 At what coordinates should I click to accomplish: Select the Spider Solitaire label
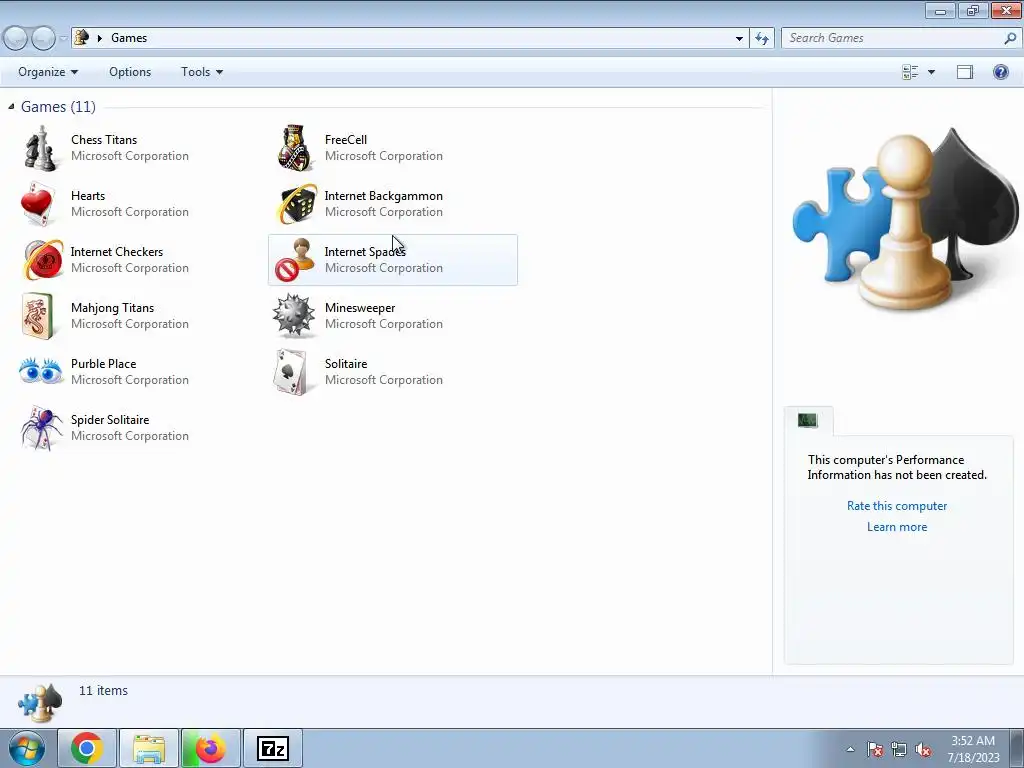click(x=110, y=420)
